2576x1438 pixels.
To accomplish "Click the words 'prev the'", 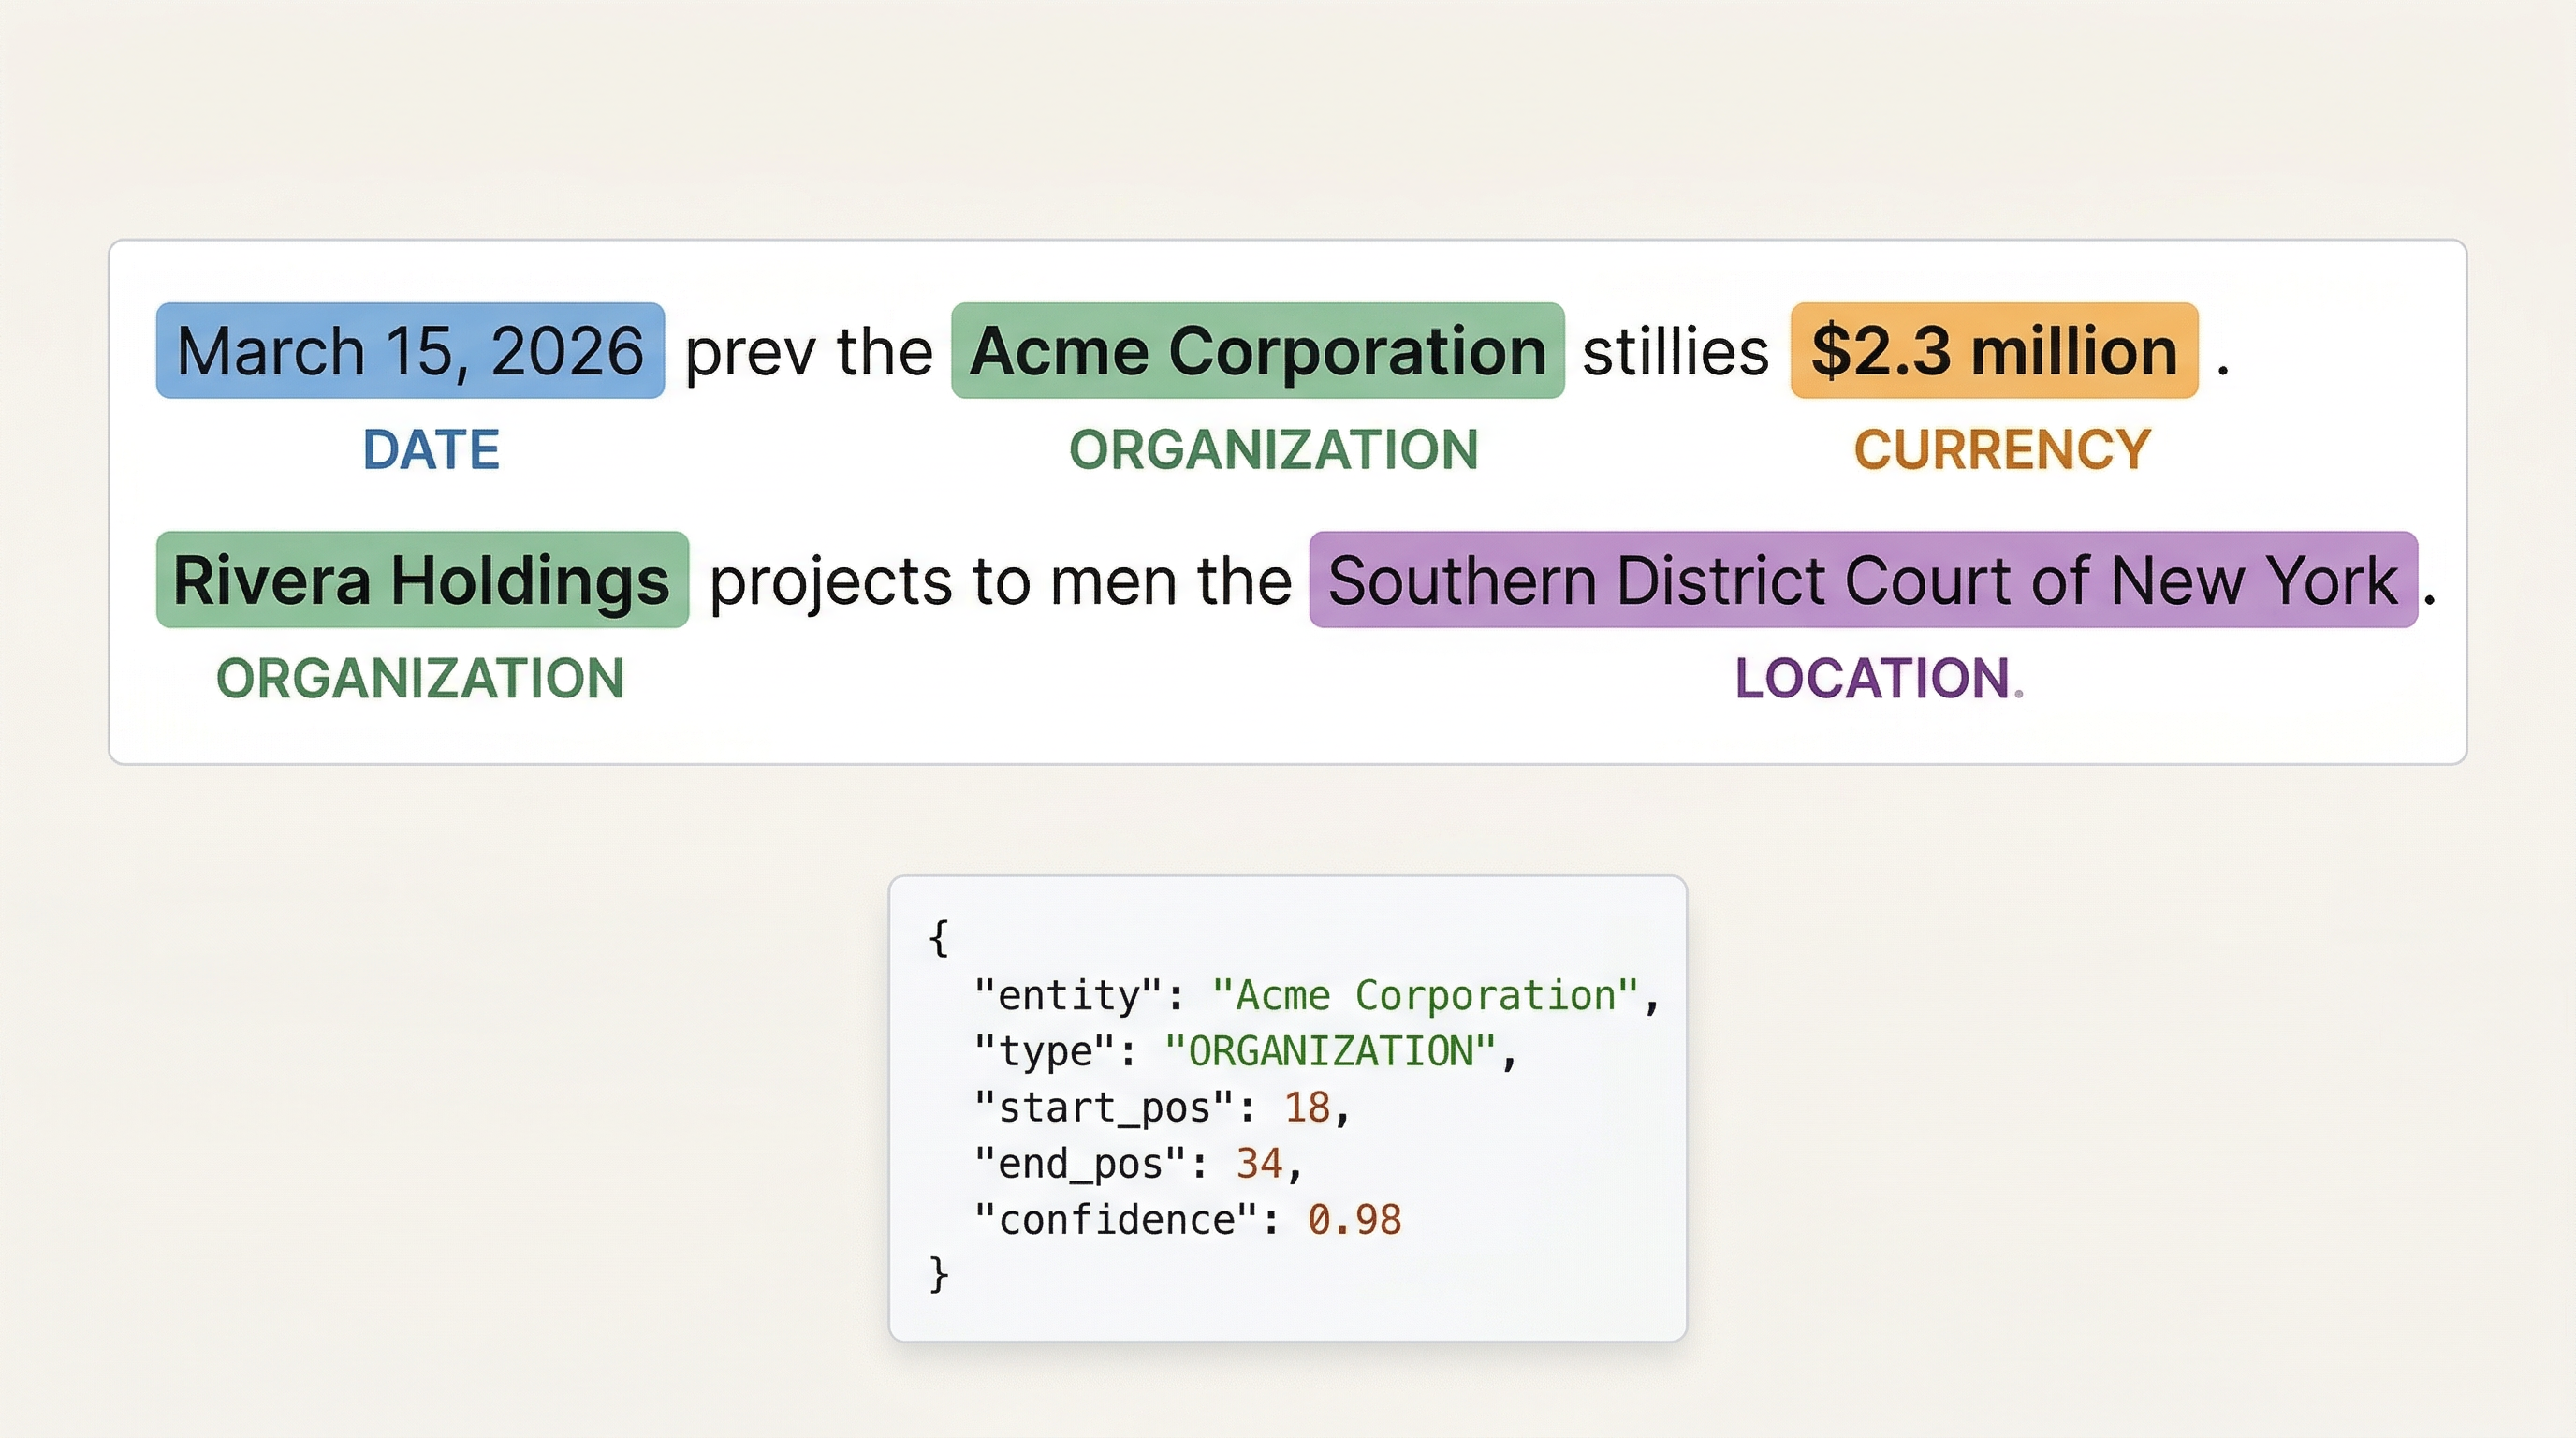I will click(808, 352).
